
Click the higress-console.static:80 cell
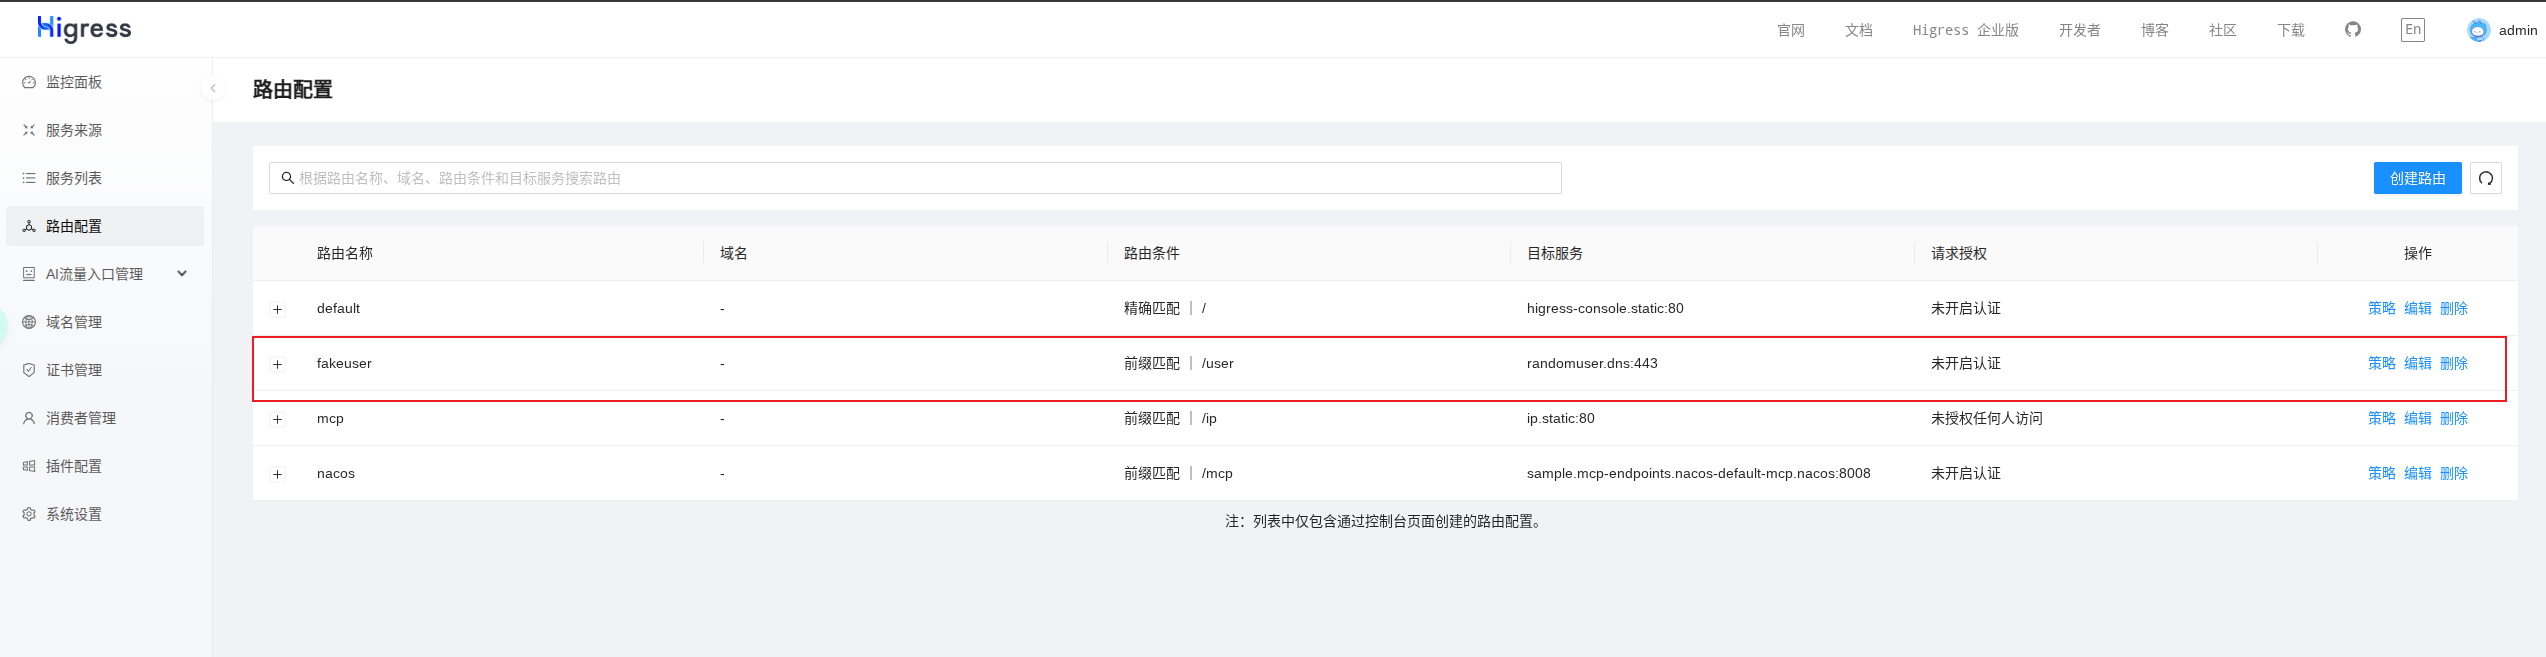tap(1605, 308)
